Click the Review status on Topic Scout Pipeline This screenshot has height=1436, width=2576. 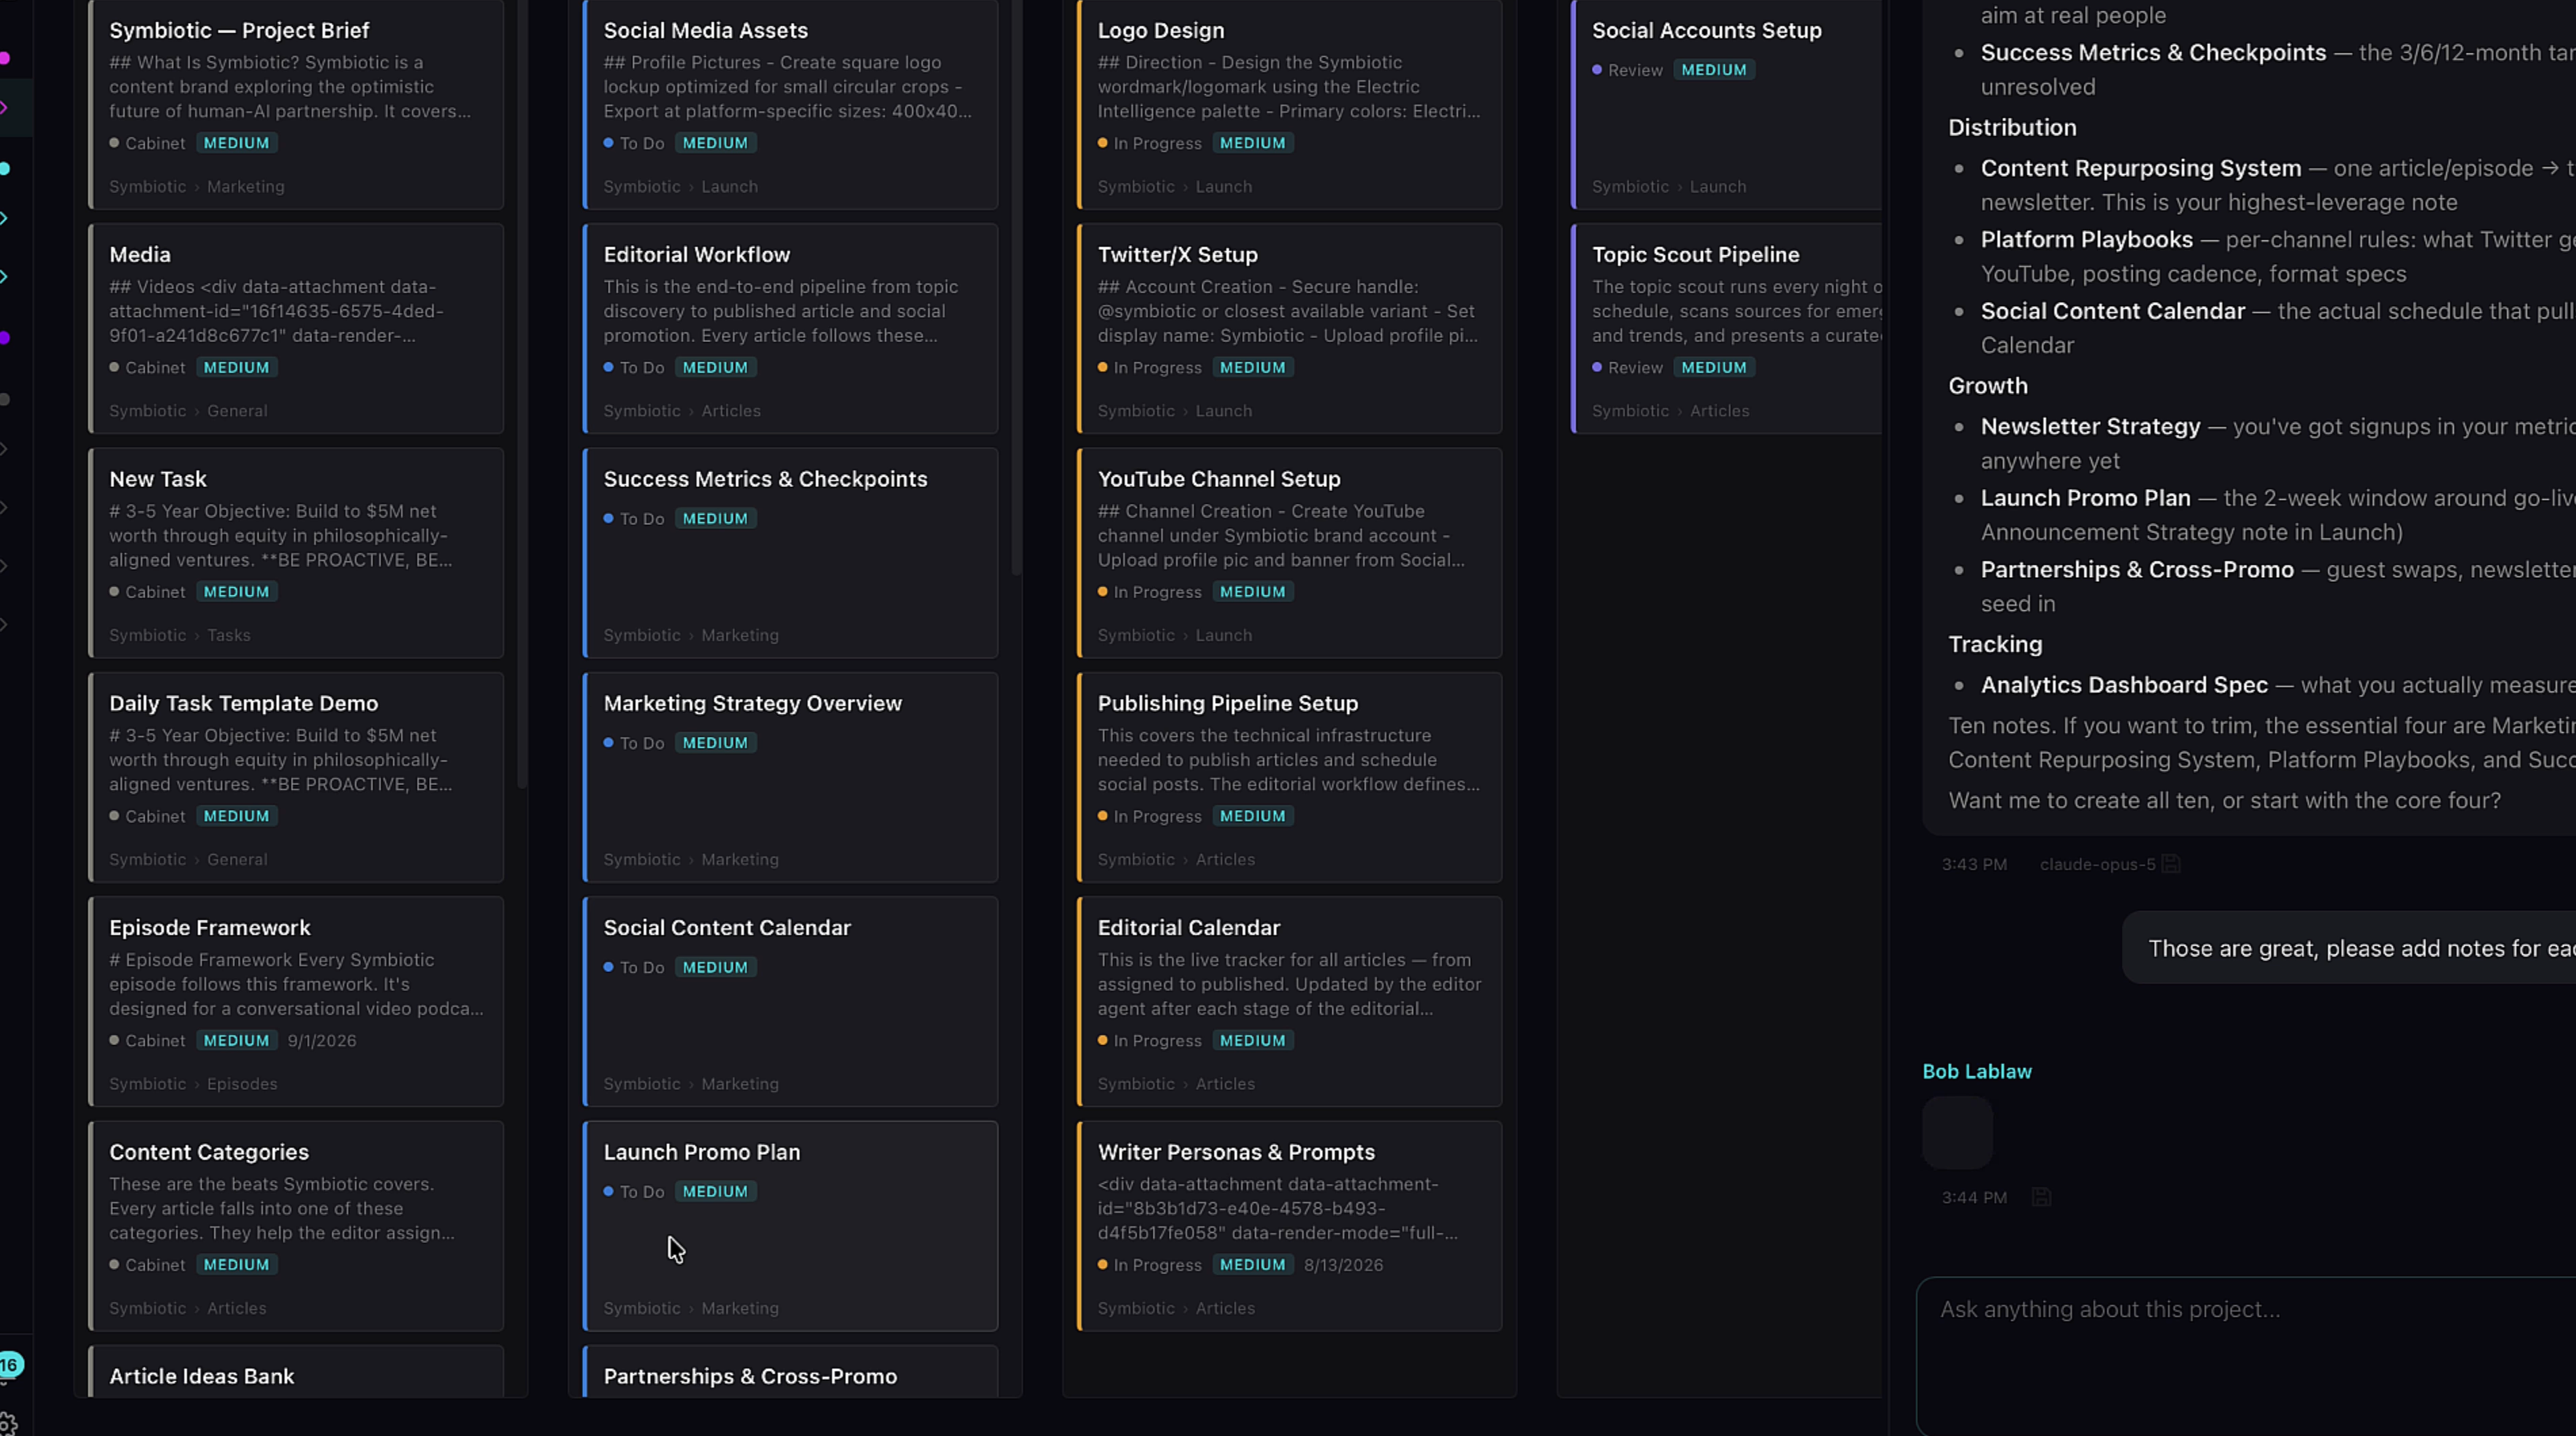click(x=1627, y=367)
